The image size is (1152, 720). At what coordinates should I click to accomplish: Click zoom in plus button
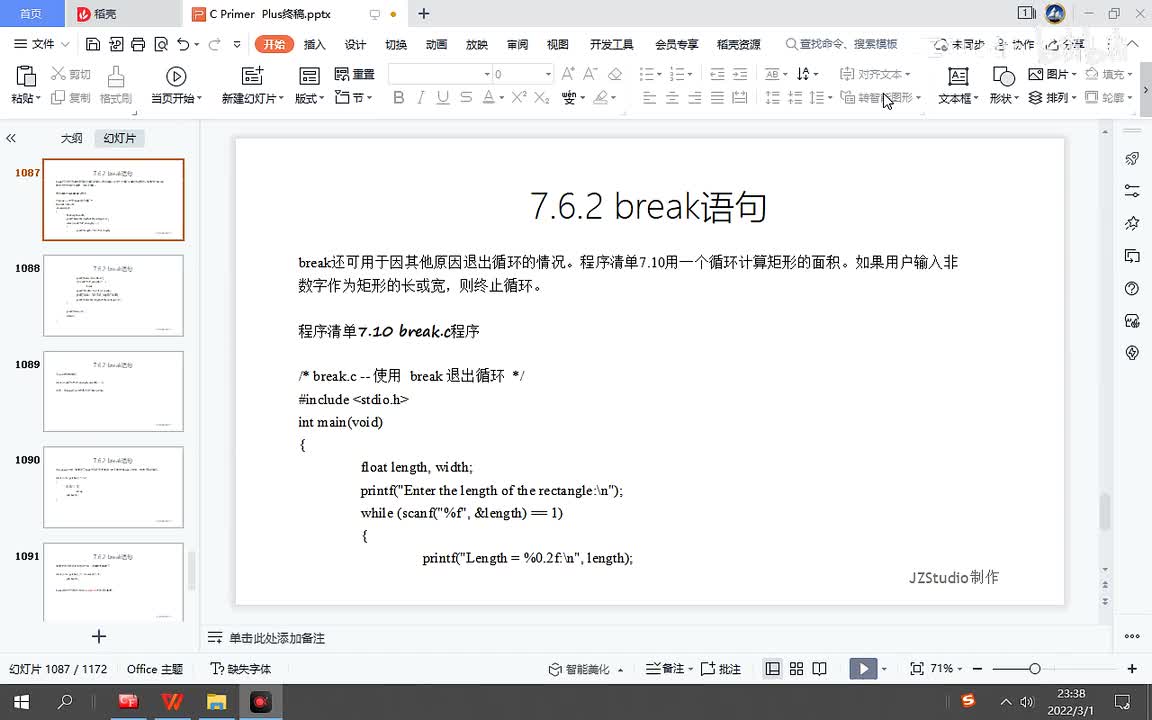[x=1132, y=669]
